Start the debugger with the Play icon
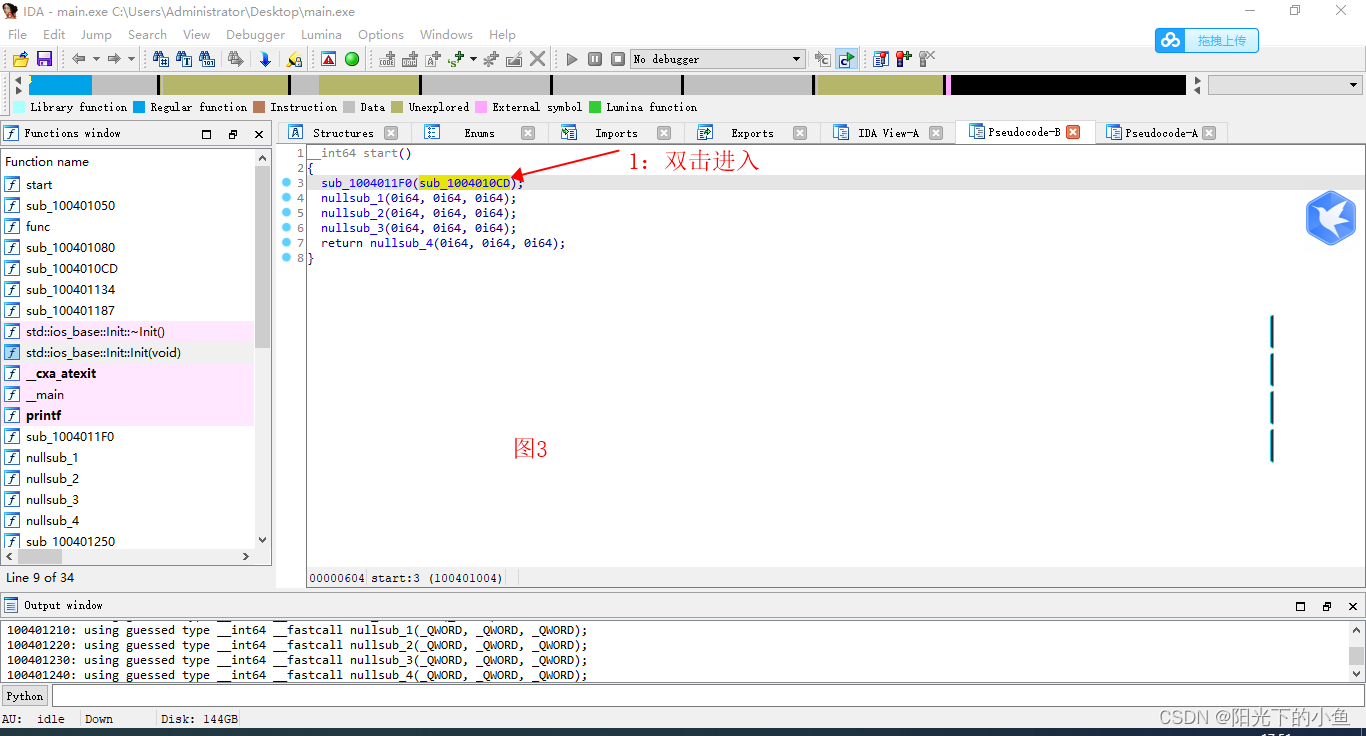This screenshot has height=736, width=1366. [571, 58]
